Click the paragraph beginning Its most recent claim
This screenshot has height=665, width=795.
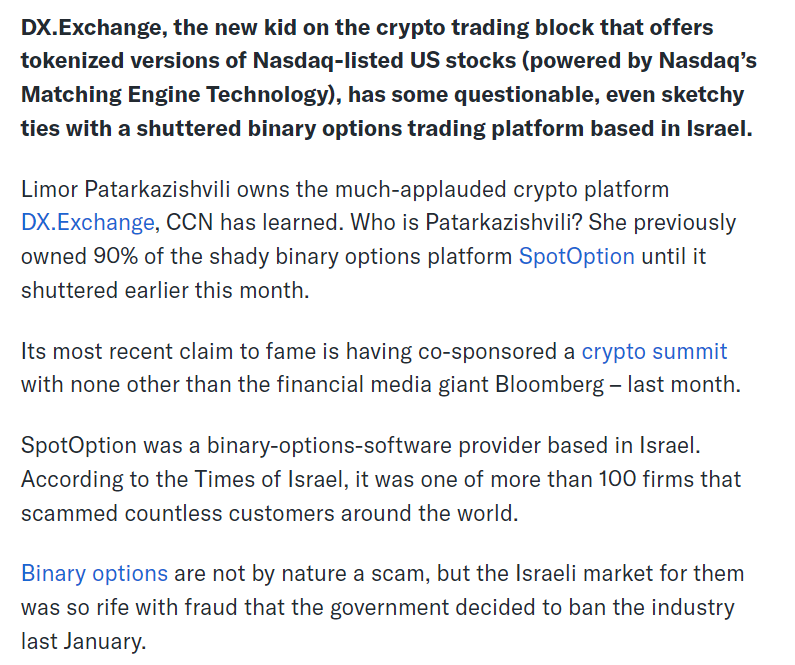(380, 367)
